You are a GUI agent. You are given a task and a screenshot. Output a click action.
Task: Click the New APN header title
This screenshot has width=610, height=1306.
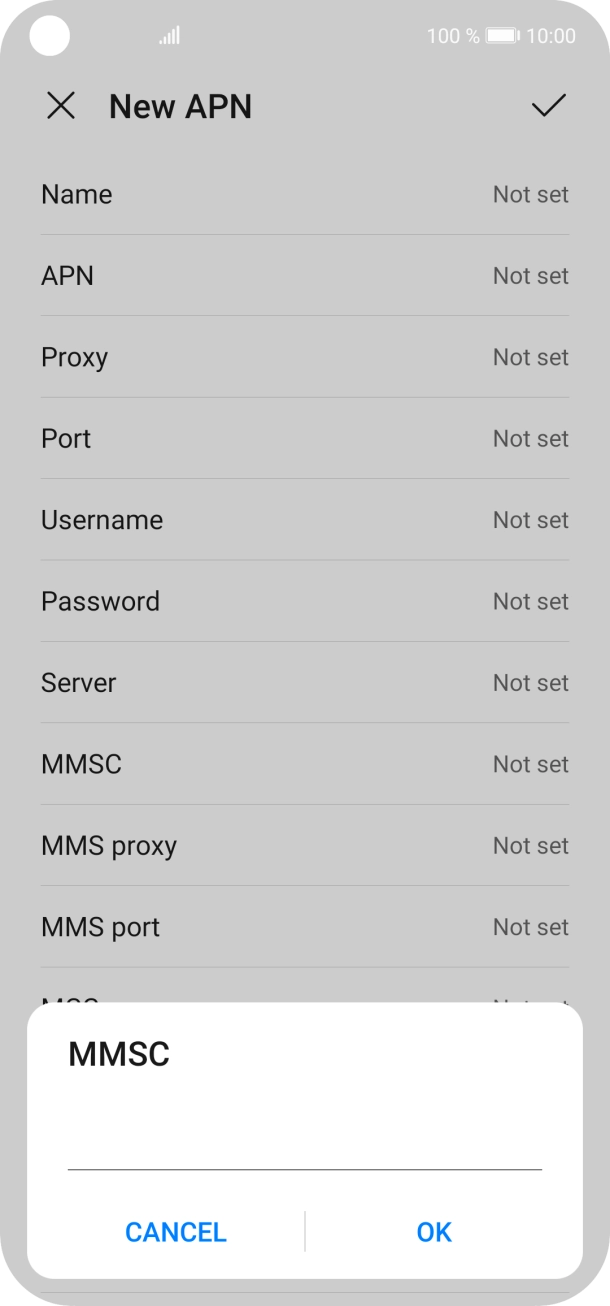(x=180, y=106)
